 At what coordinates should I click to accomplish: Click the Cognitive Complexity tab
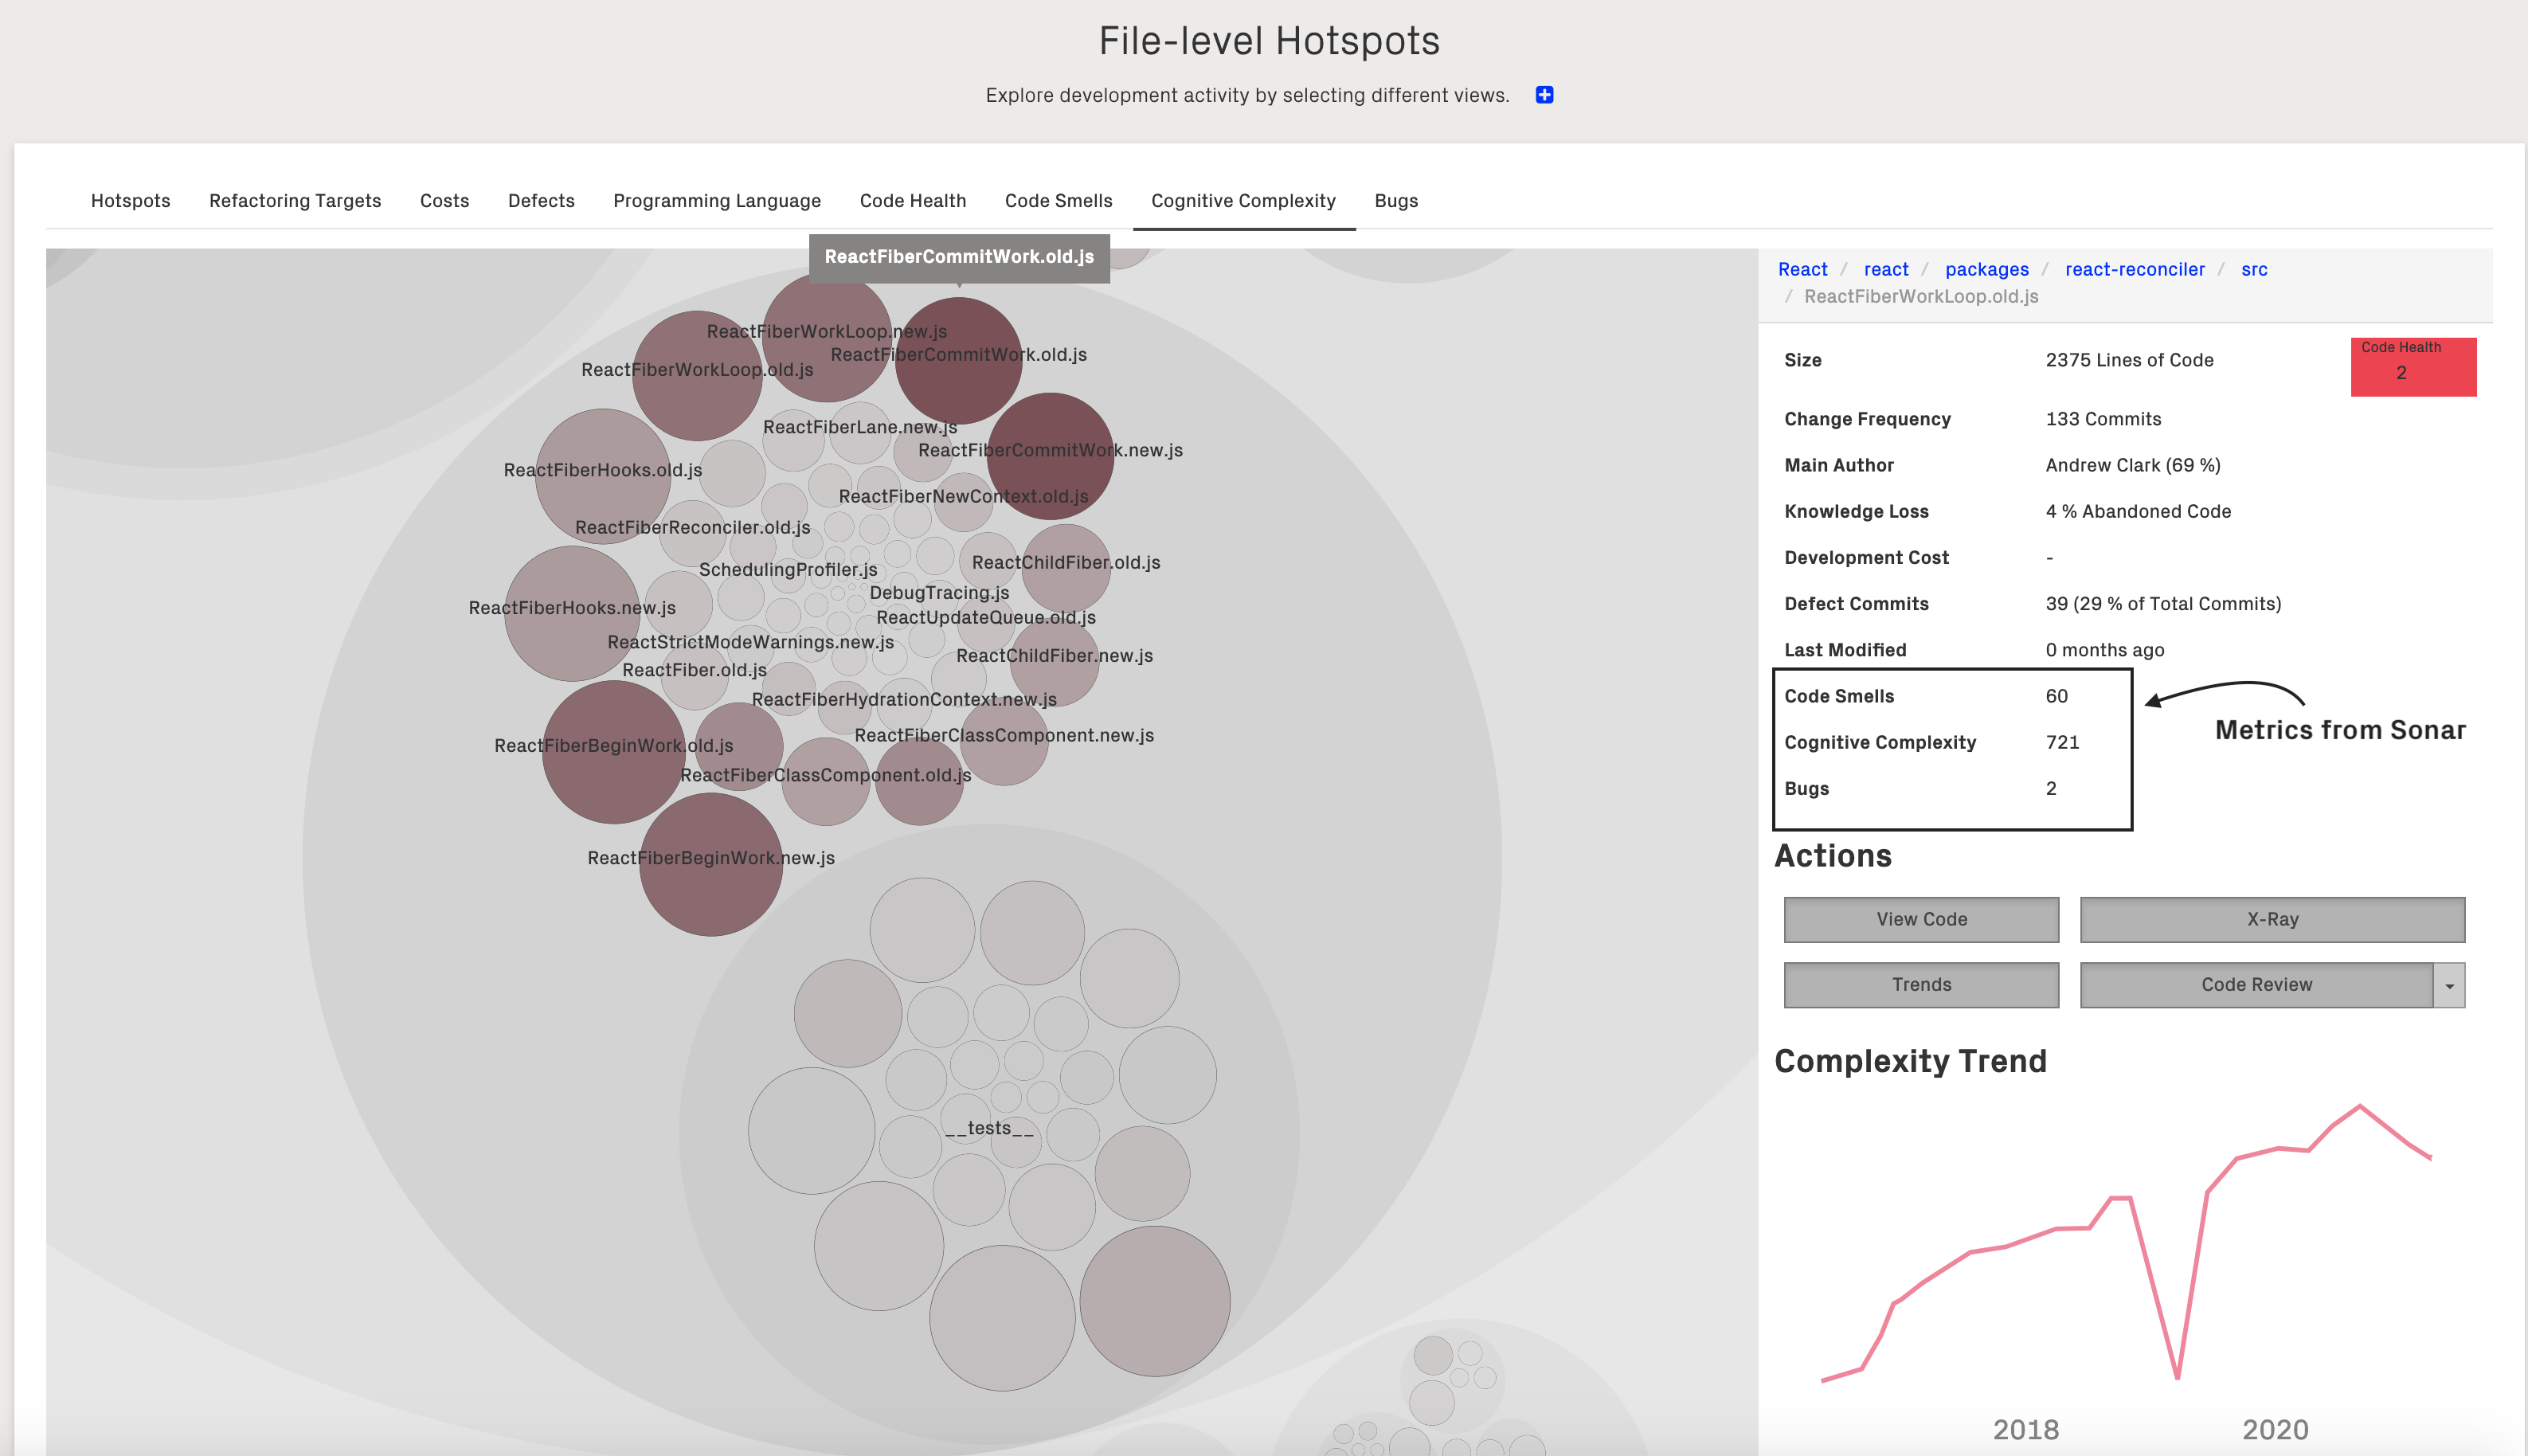click(1243, 201)
